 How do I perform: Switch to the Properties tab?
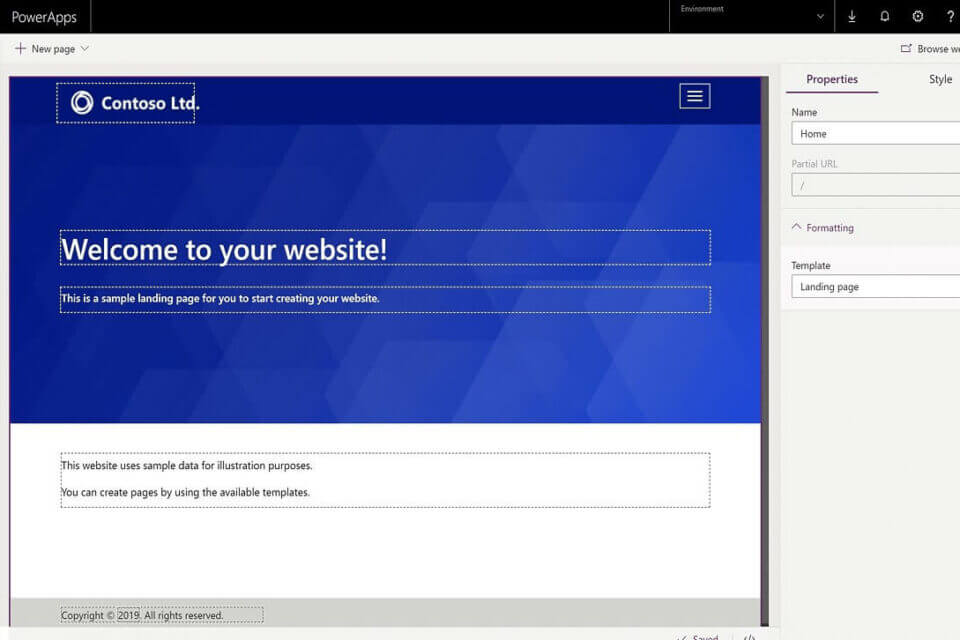click(x=832, y=79)
